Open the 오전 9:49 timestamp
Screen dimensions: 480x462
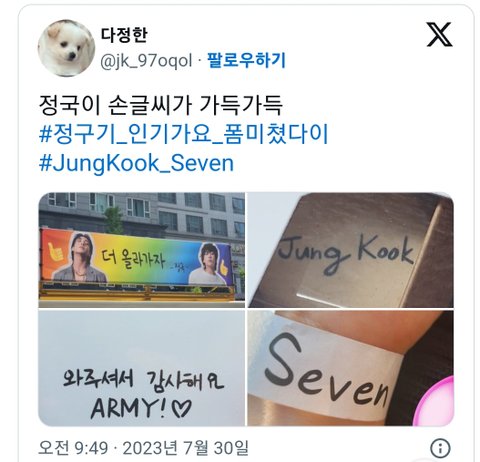pos(73,448)
